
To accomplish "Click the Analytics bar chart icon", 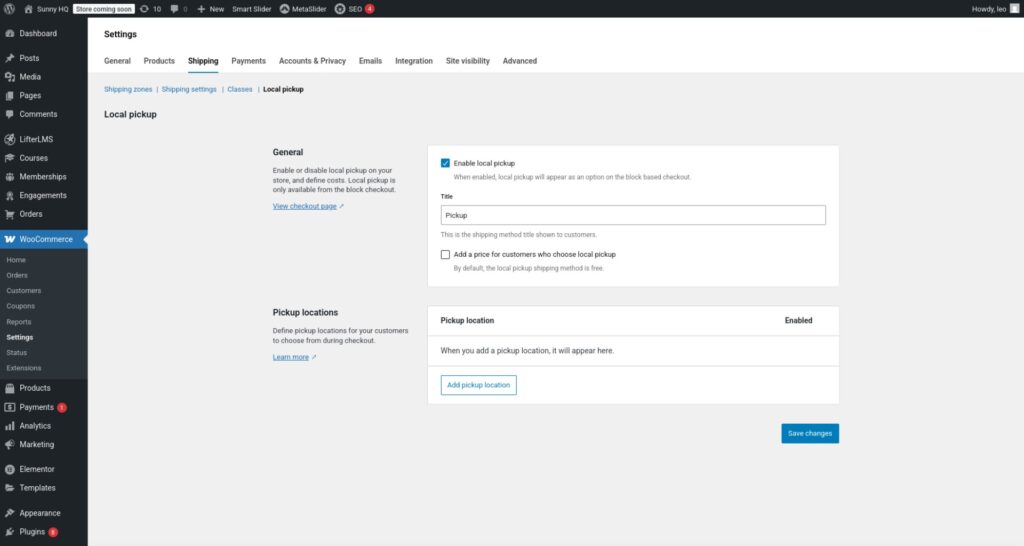I will (10, 426).
